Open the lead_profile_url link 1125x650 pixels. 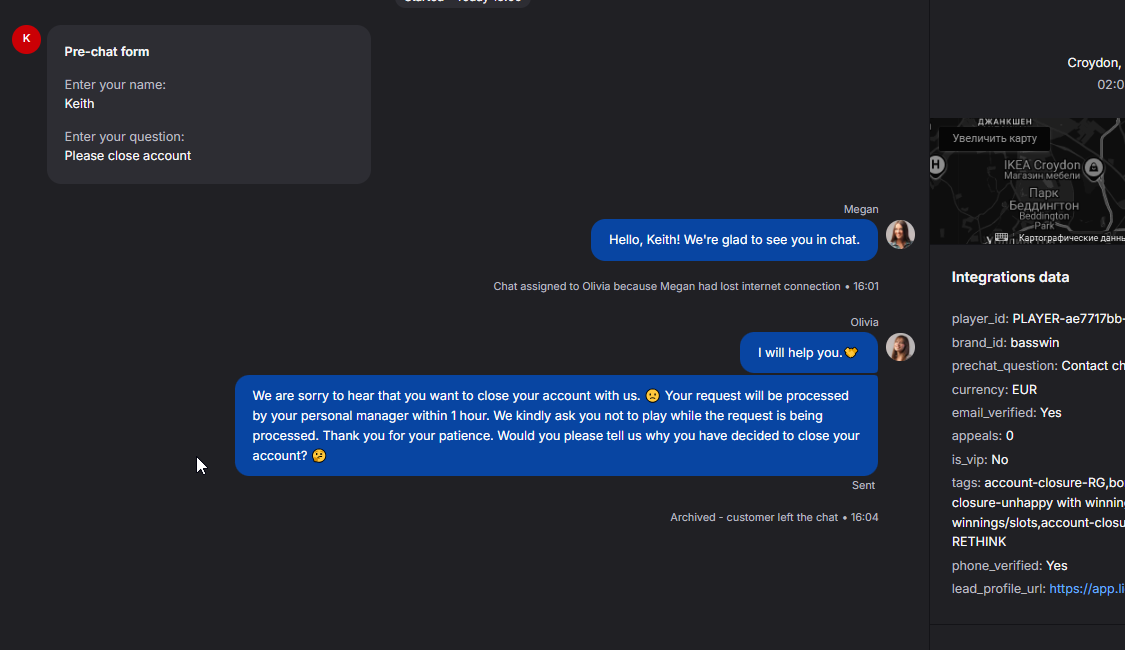(1086, 589)
